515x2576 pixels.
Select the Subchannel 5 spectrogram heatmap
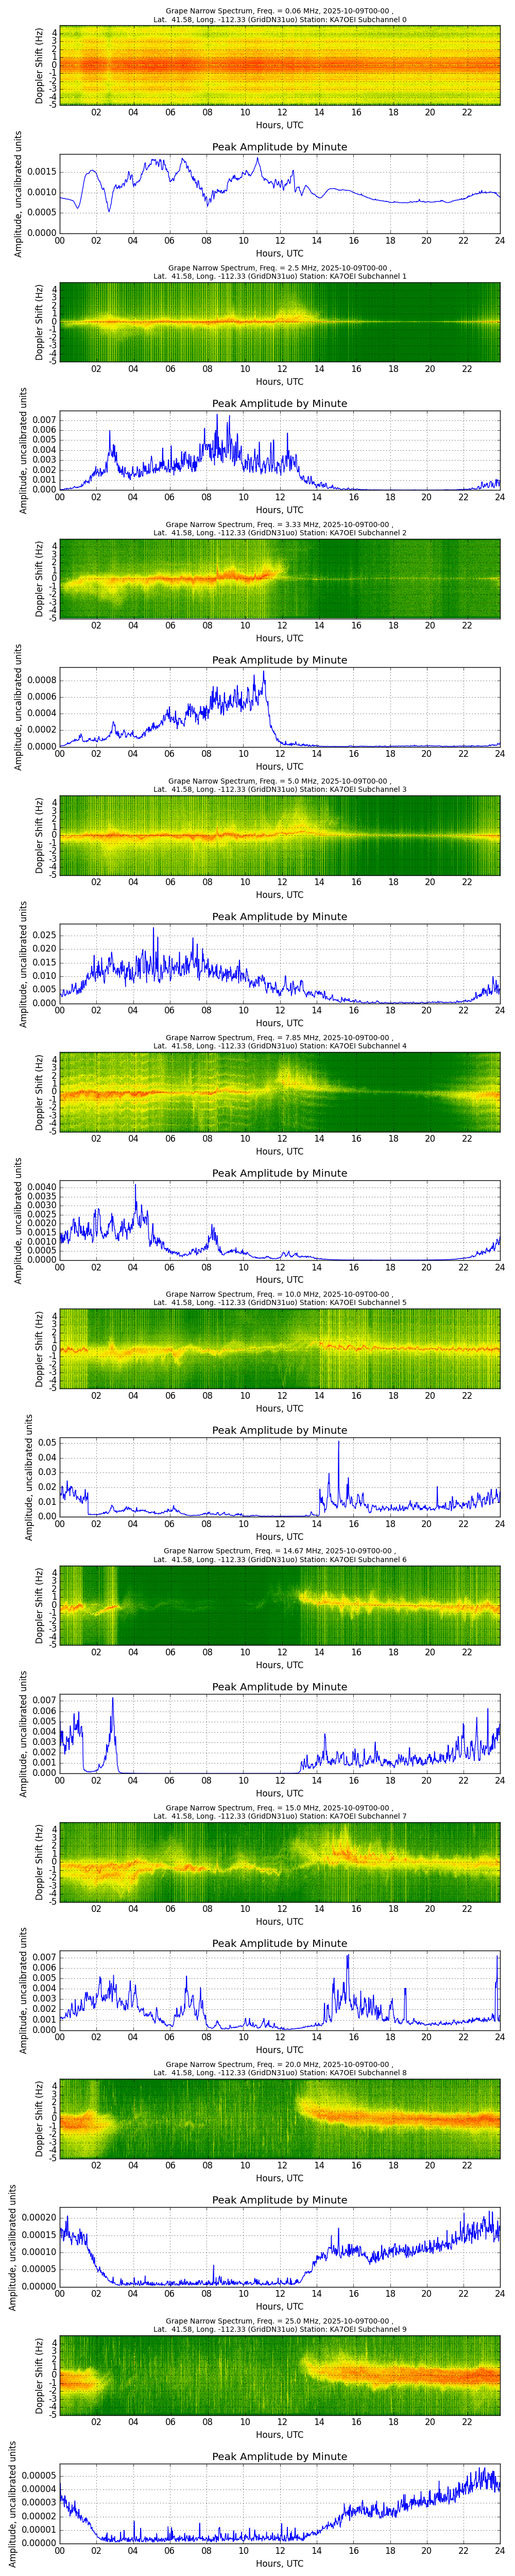[280, 1348]
